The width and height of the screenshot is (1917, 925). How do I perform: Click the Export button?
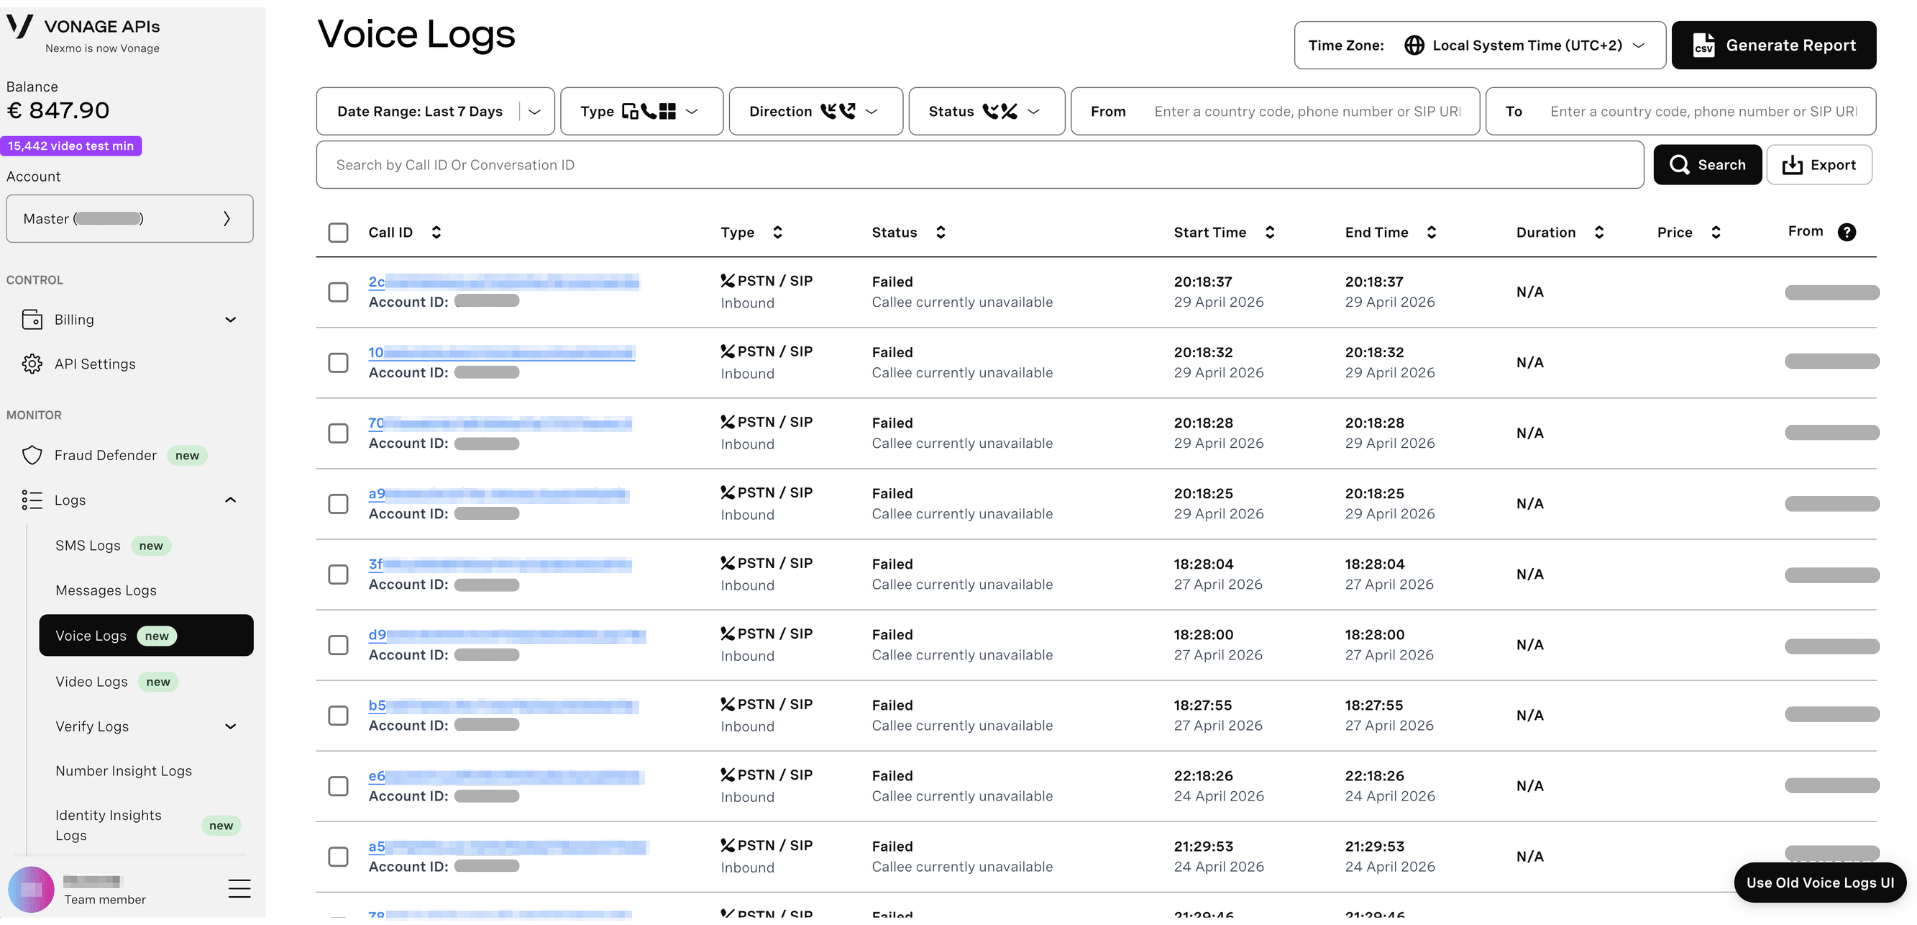click(x=1819, y=165)
